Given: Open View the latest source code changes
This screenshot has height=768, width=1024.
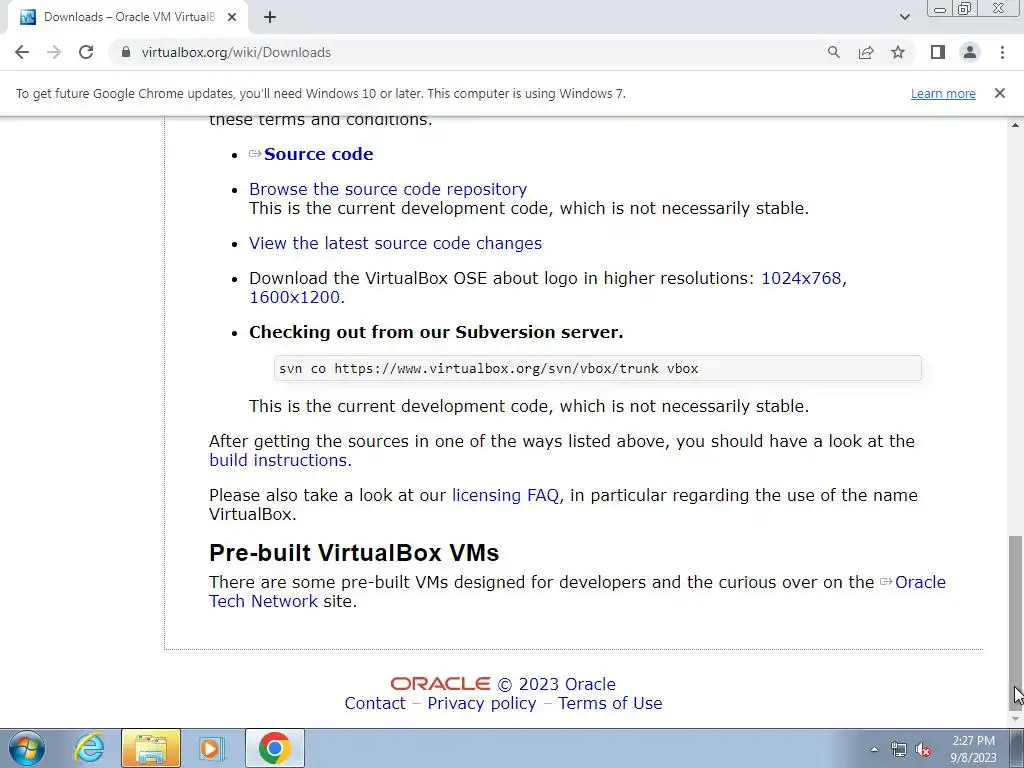Looking at the screenshot, I should point(395,243).
